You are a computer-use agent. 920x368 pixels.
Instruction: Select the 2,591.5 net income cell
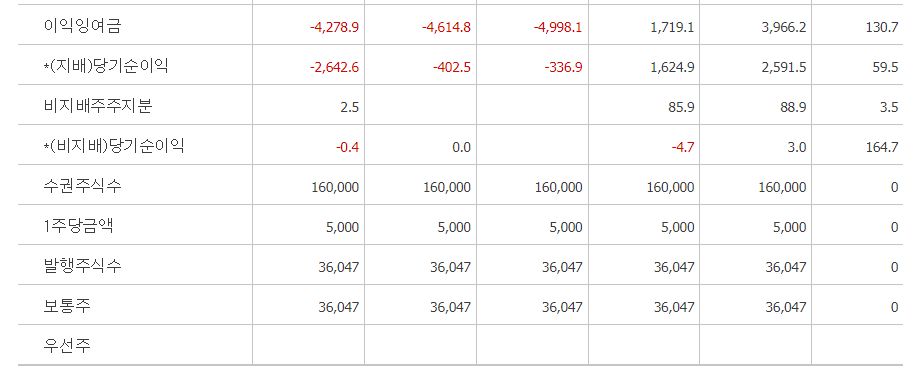pyautogui.click(x=784, y=67)
